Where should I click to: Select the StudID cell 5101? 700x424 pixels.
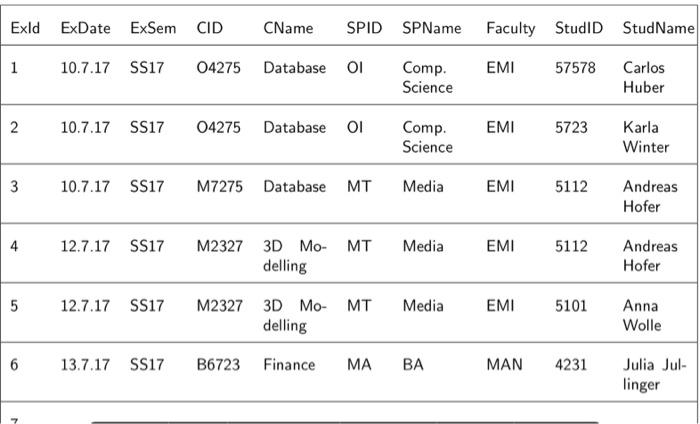click(571, 306)
